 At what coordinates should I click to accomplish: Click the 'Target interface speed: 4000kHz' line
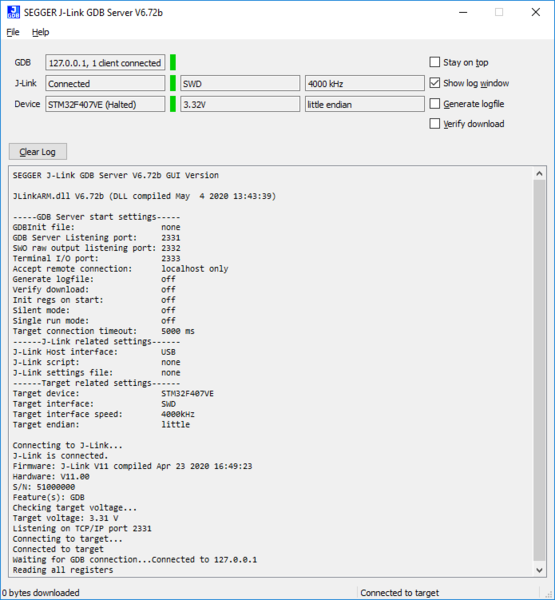tap(103, 414)
